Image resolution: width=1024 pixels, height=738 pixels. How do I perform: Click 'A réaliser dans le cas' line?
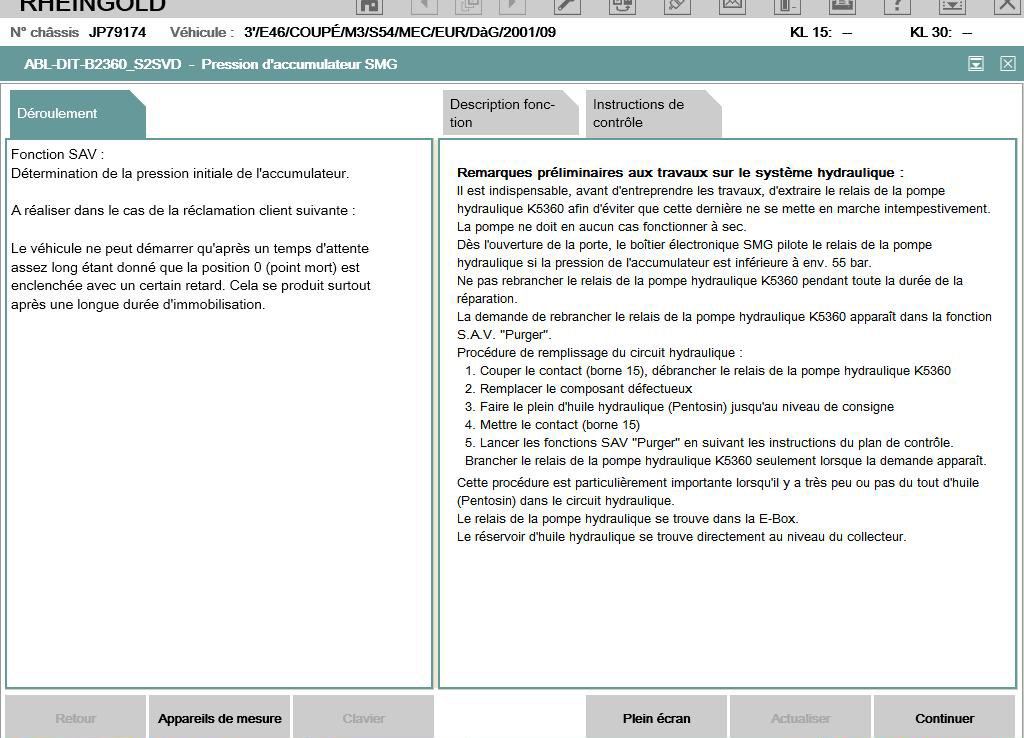(184, 210)
